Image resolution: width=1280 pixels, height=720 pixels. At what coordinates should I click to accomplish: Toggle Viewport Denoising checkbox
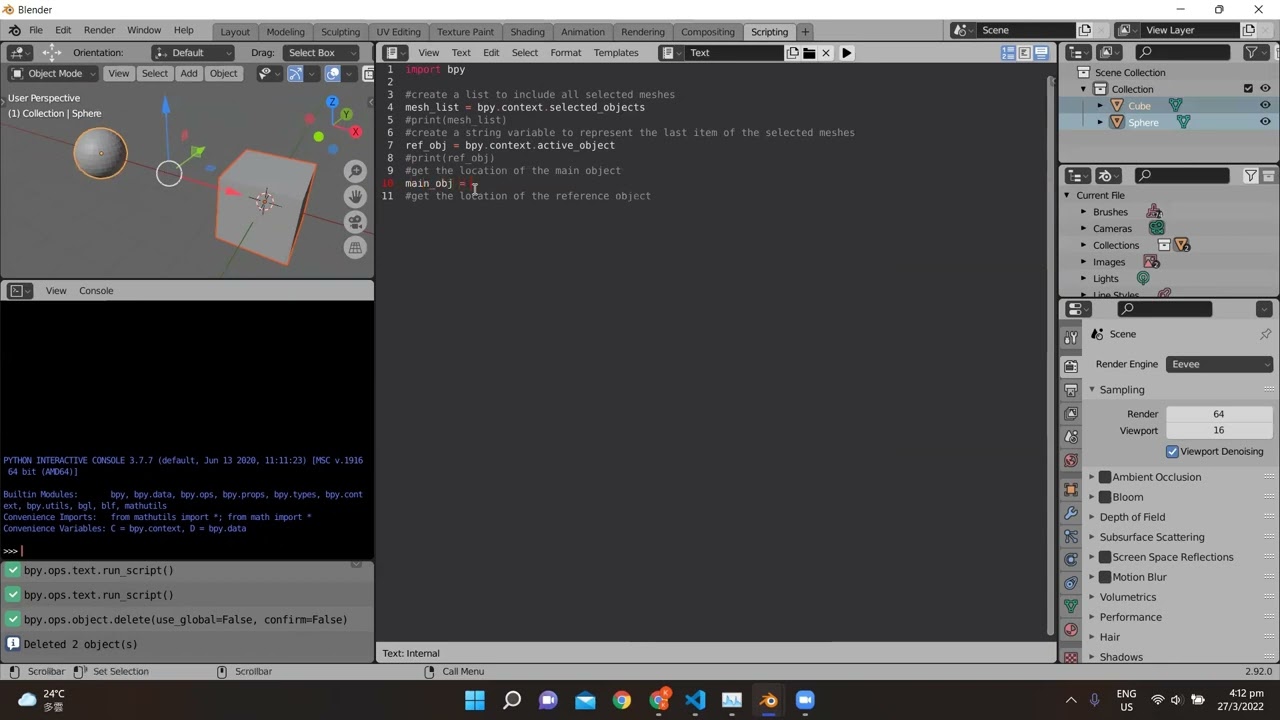click(x=1172, y=451)
